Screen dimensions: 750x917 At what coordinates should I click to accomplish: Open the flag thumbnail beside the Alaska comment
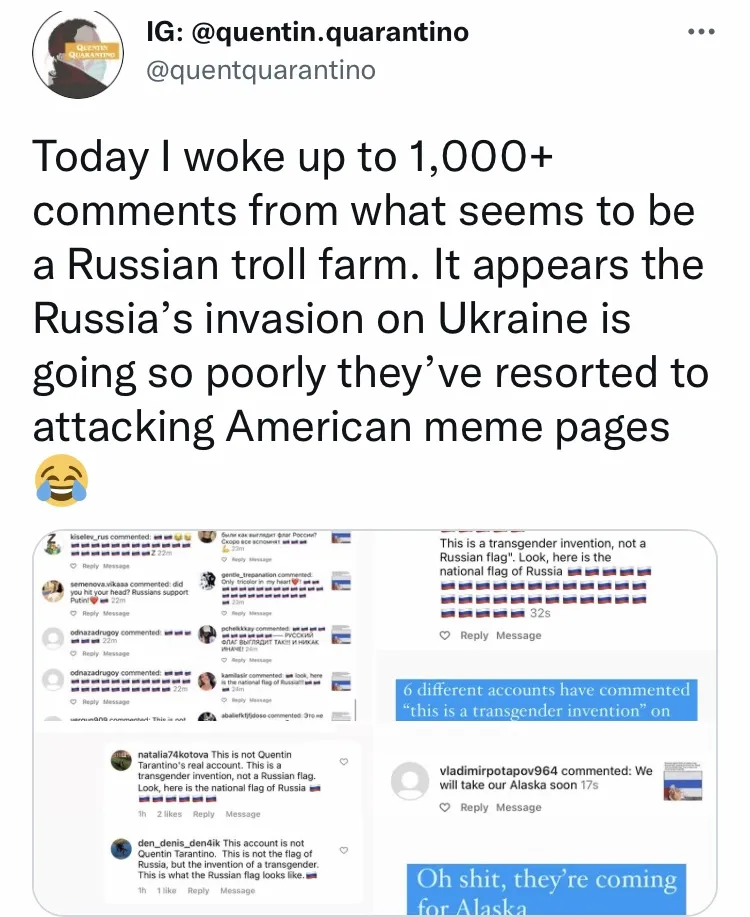point(683,783)
